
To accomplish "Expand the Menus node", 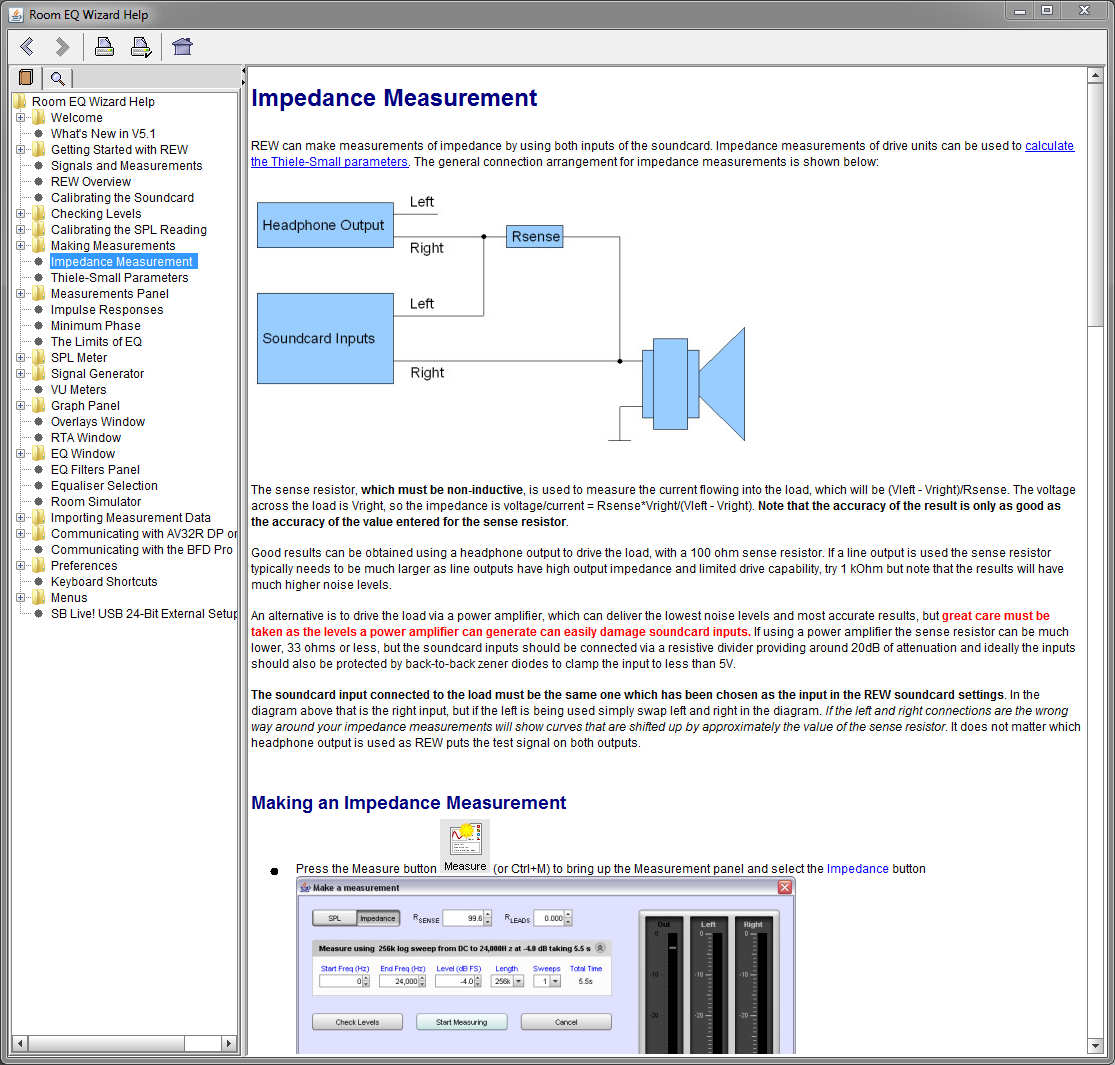I will [x=20, y=598].
